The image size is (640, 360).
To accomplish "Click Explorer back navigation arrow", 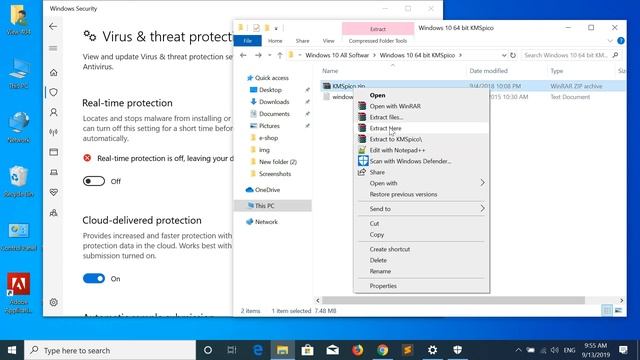I will [243, 55].
